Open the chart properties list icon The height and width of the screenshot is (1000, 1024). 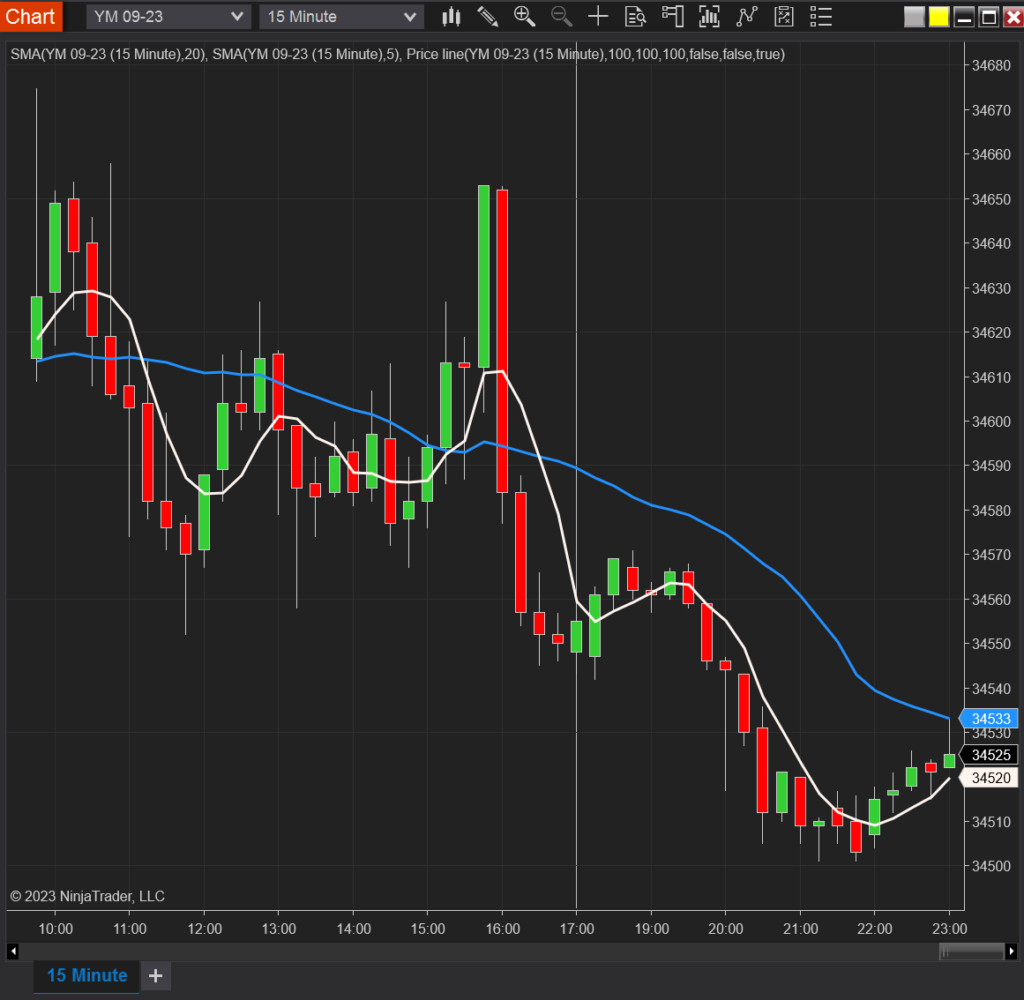tap(821, 16)
